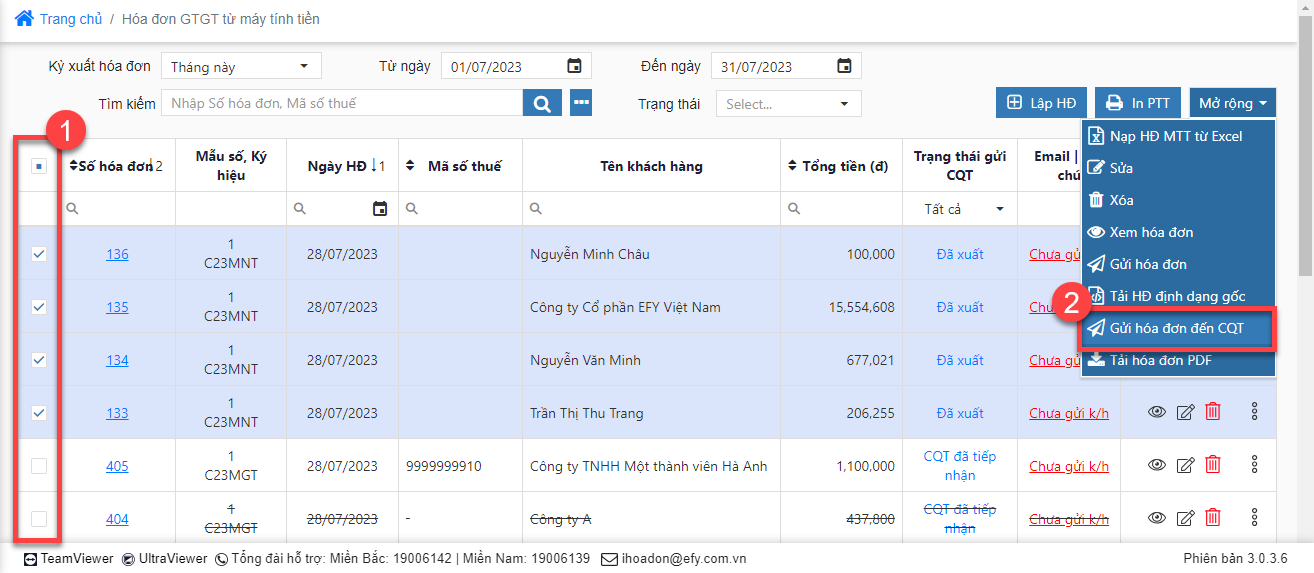Expand the Tất cả status filter dropdown
This screenshot has width=1314, height=573.
(x=964, y=209)
